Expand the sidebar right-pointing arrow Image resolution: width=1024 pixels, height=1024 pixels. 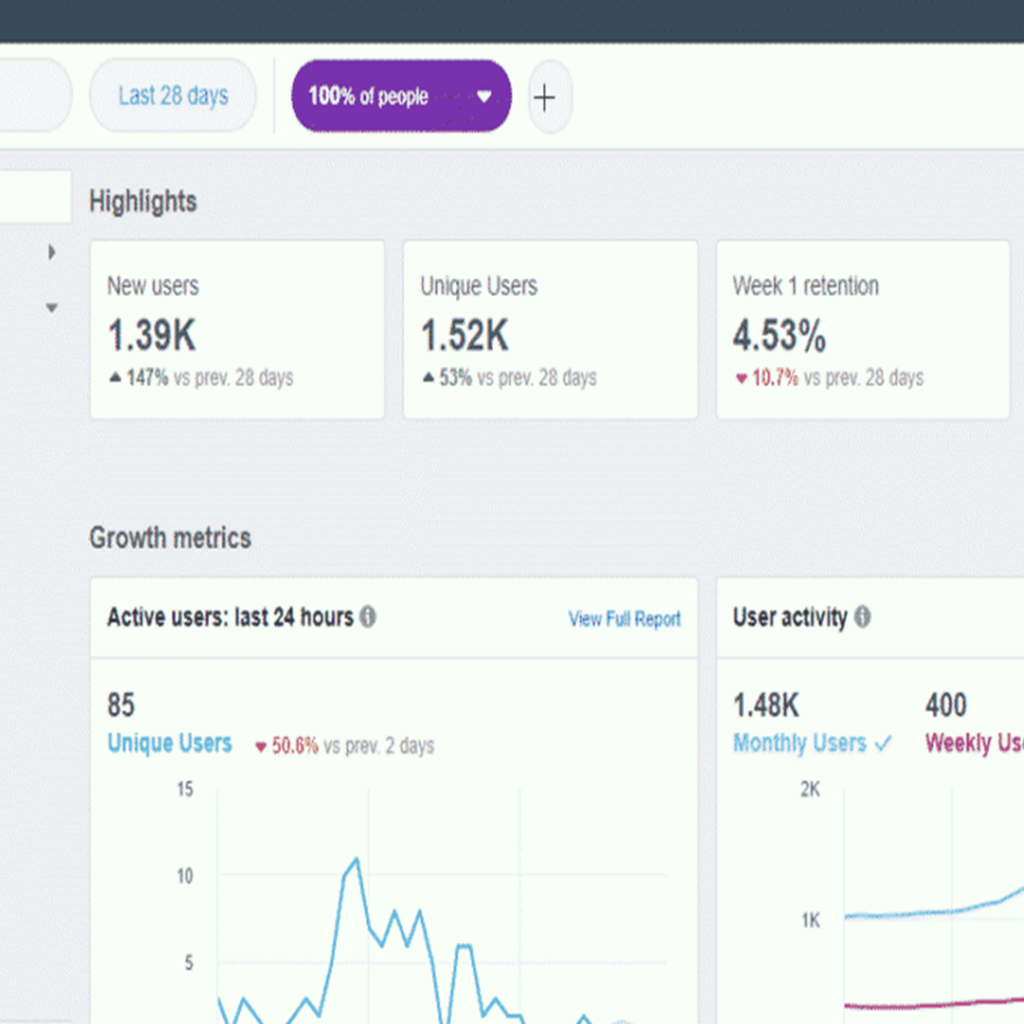pyautogui.click(x=52, y=252)
